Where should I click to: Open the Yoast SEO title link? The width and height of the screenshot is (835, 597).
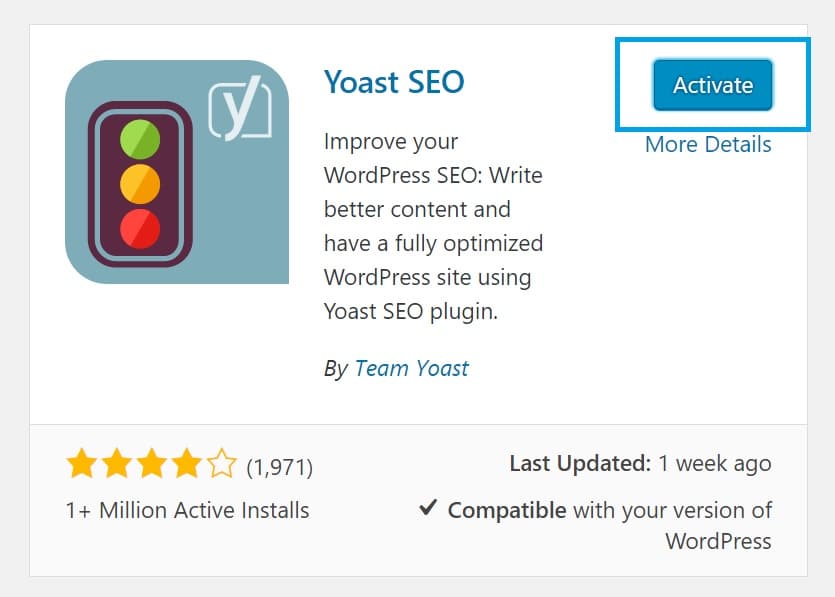click(x=394, y=82)
